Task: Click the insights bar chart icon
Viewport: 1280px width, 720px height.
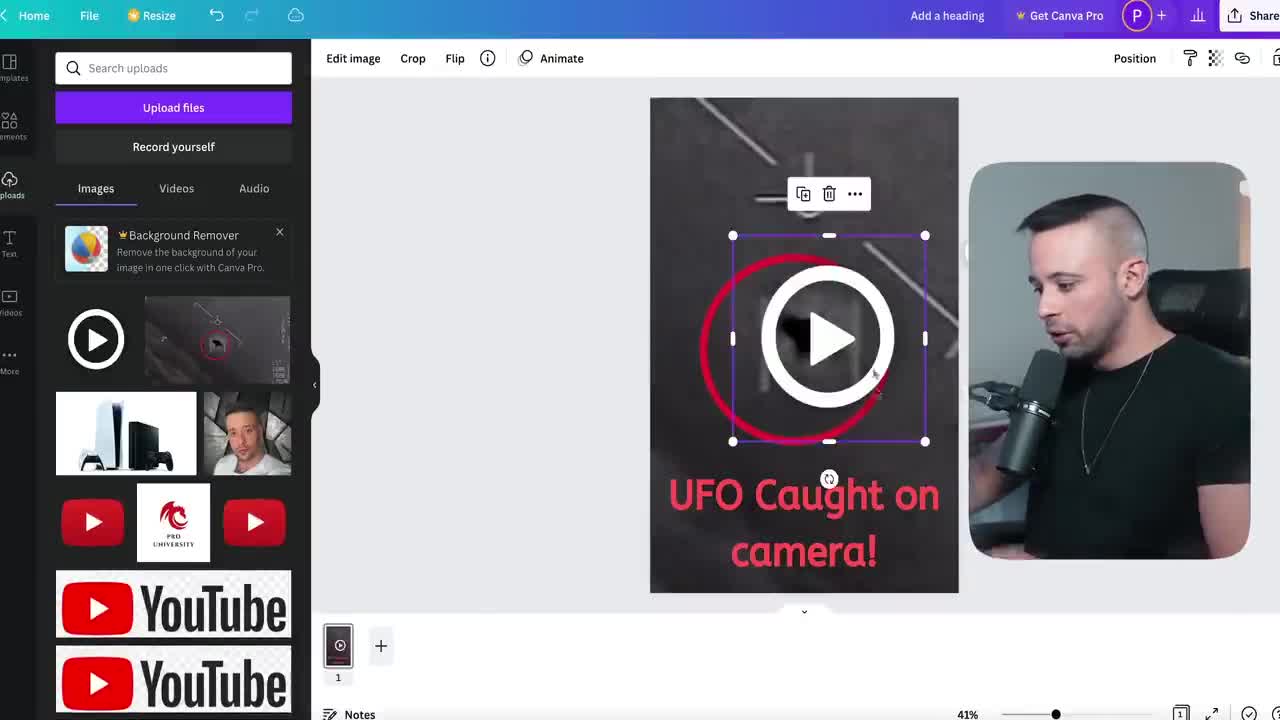Action: coord(1198,15)
